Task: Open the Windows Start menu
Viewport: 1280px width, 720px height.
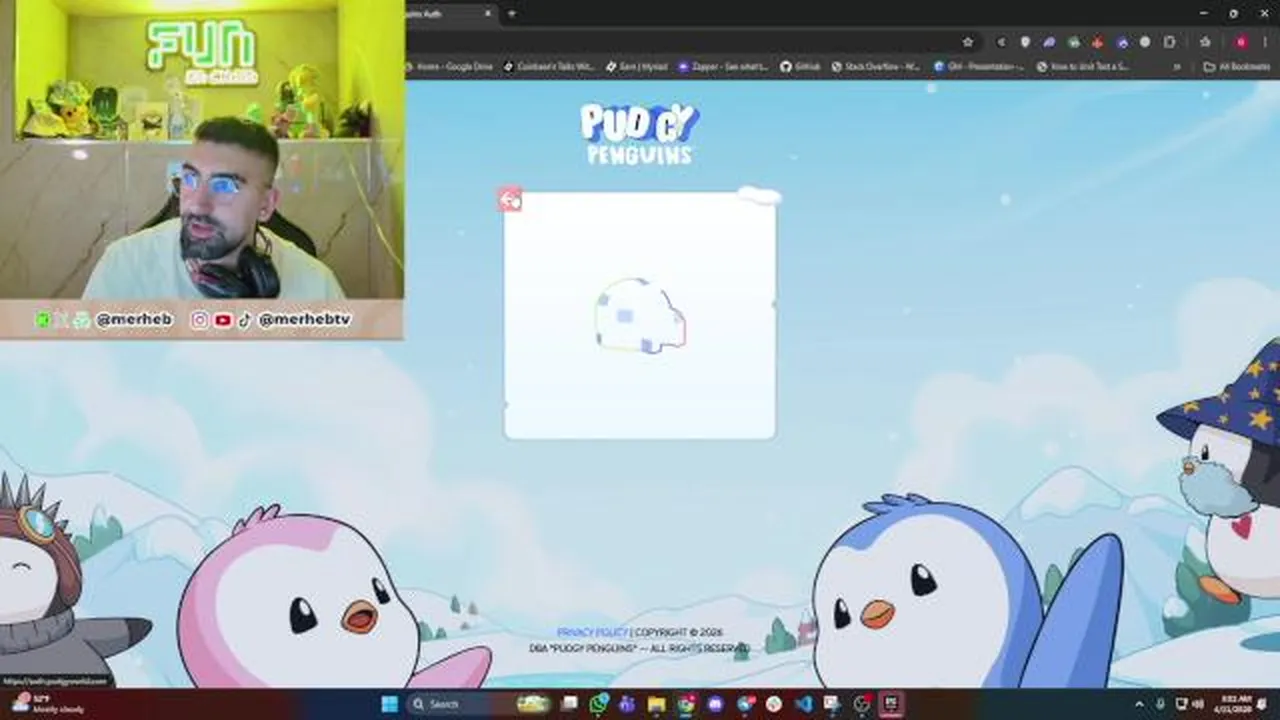Action: point(389,704)
